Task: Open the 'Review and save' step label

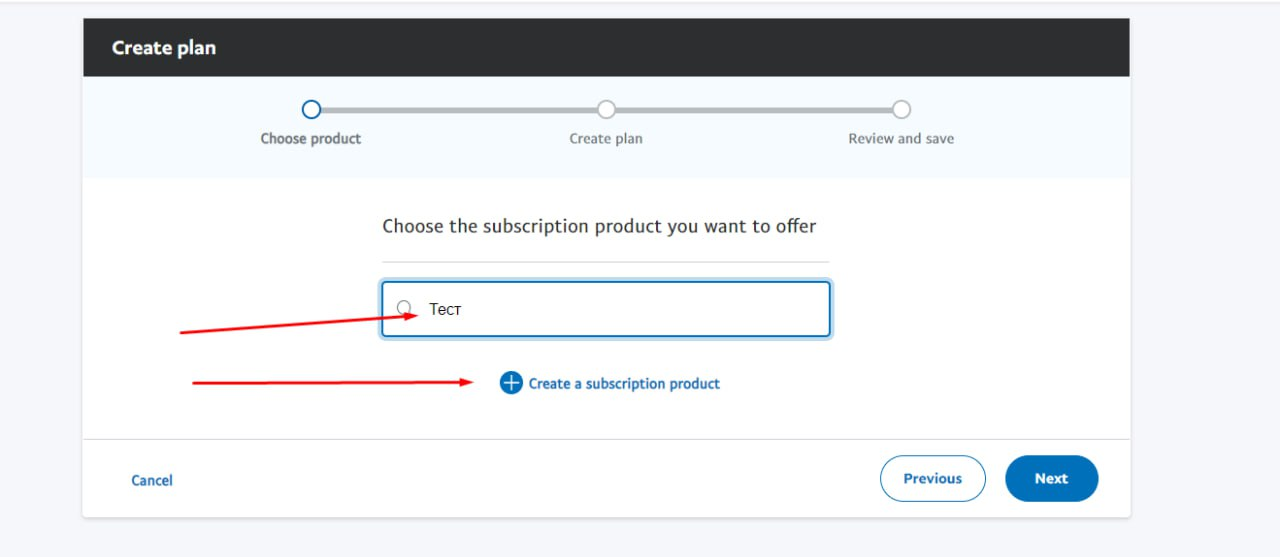Action: tap(901, 139)
